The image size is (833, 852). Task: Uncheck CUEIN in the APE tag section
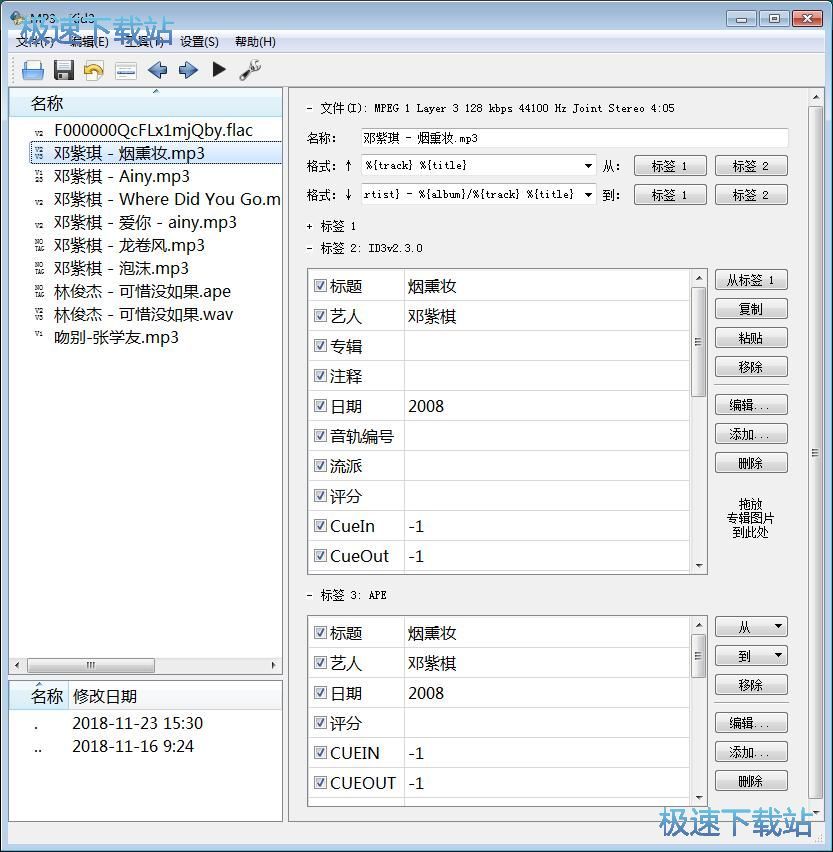coord(320,753)
